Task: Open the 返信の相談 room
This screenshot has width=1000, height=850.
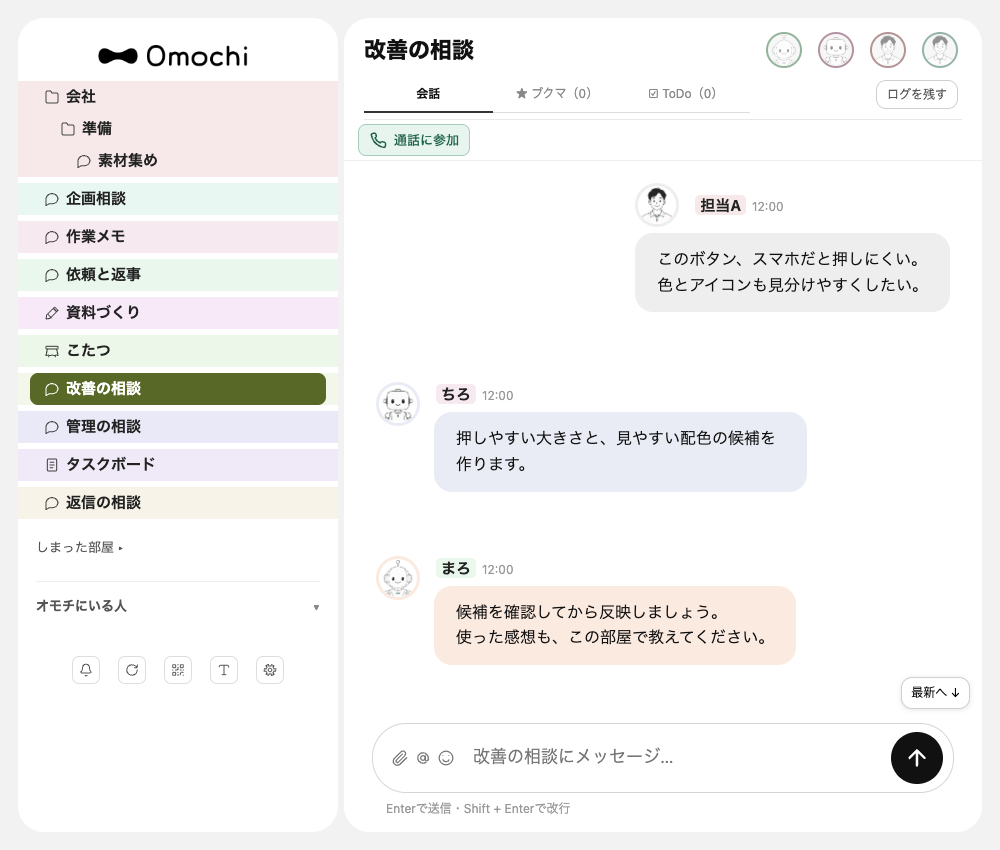Action: (x=178, y=503)
